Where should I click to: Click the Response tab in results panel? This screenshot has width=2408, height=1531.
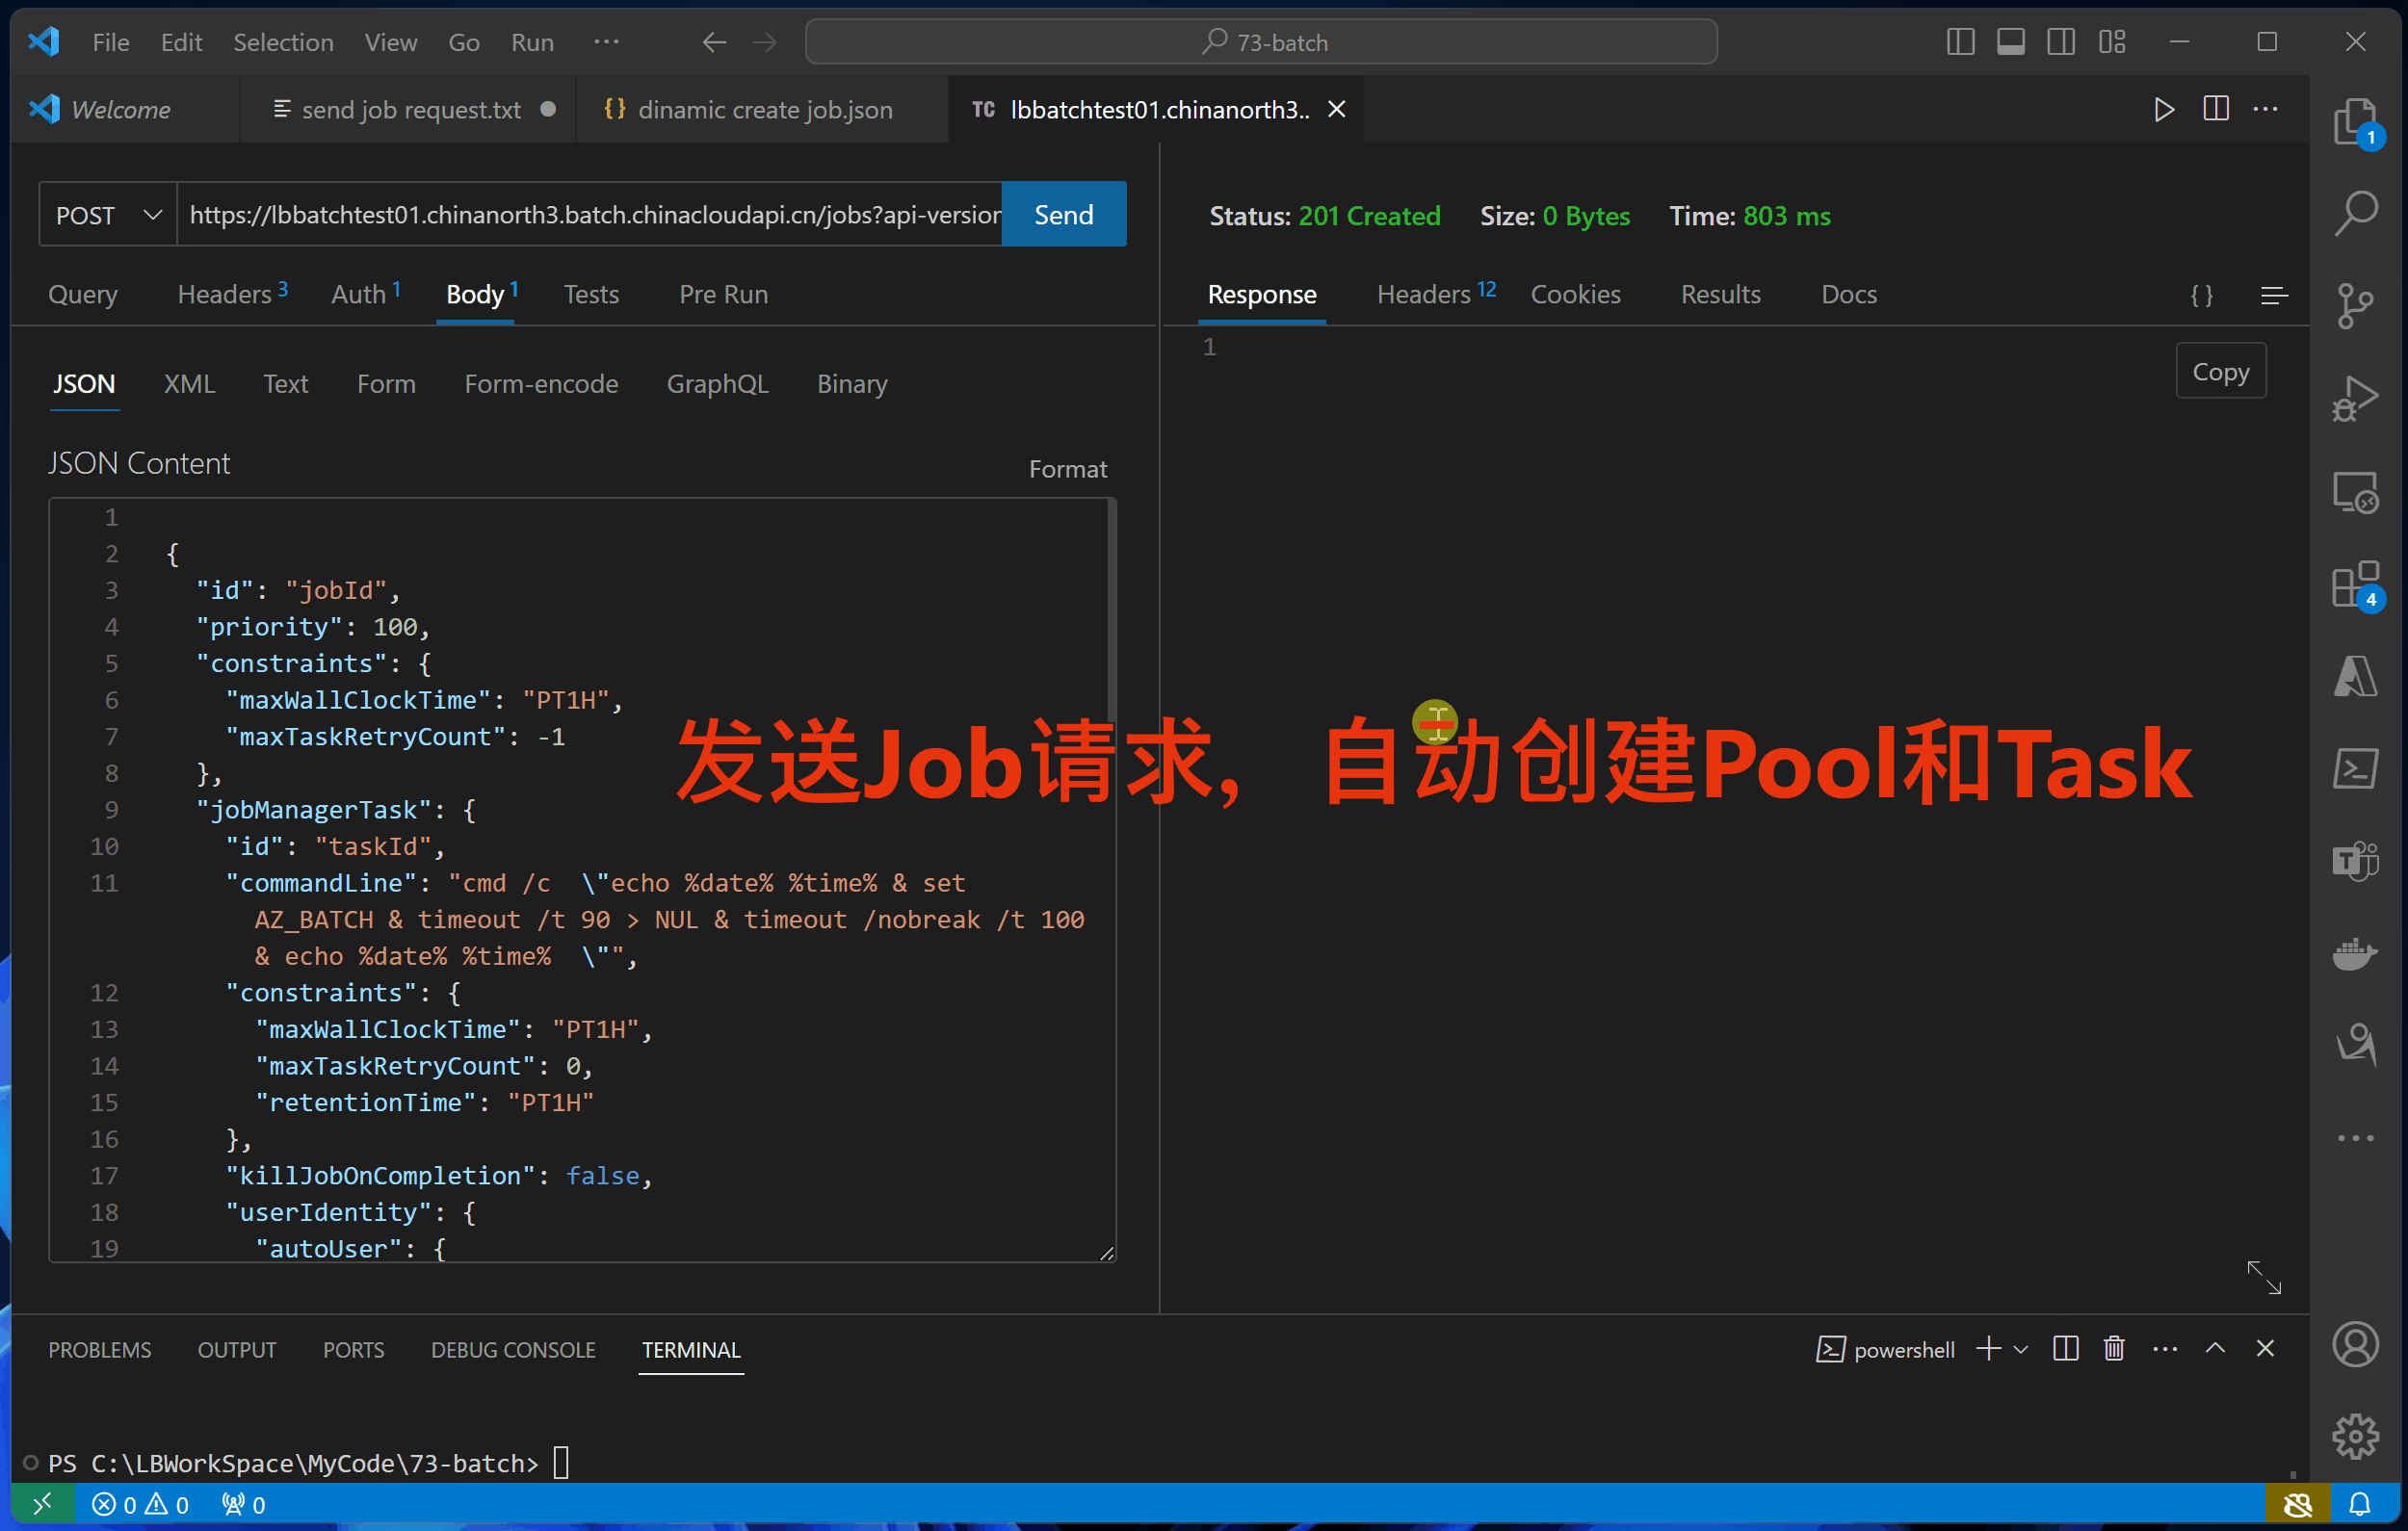pyautogui.click(x=1262, y=293)
